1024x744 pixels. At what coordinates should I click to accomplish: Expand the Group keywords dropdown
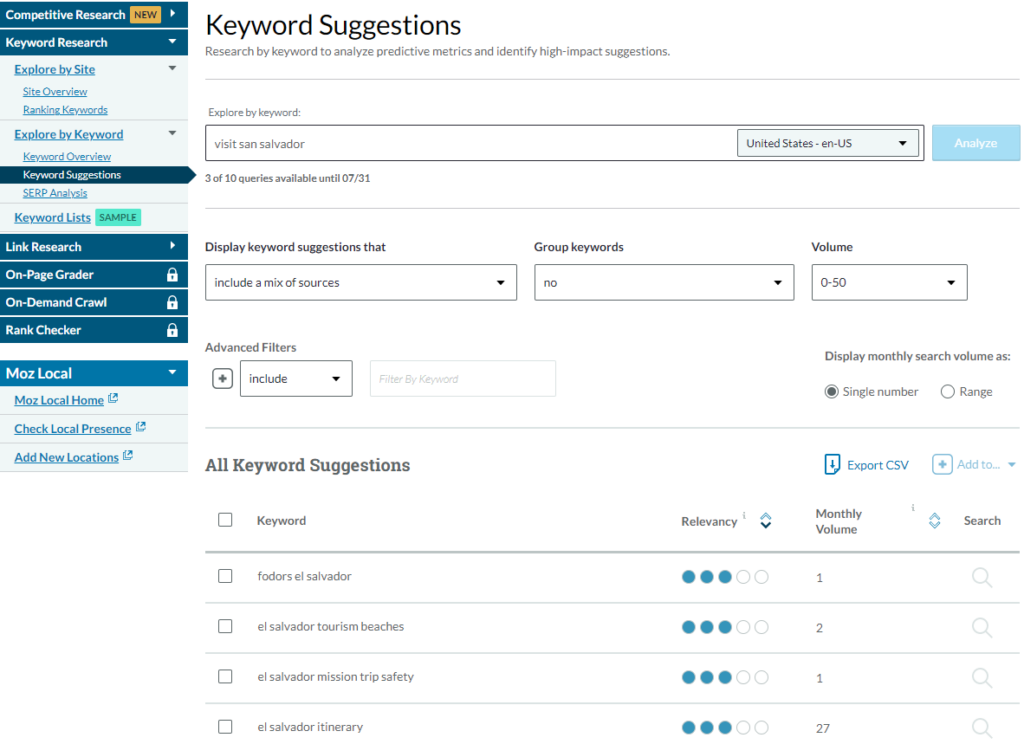click(663, 283)
